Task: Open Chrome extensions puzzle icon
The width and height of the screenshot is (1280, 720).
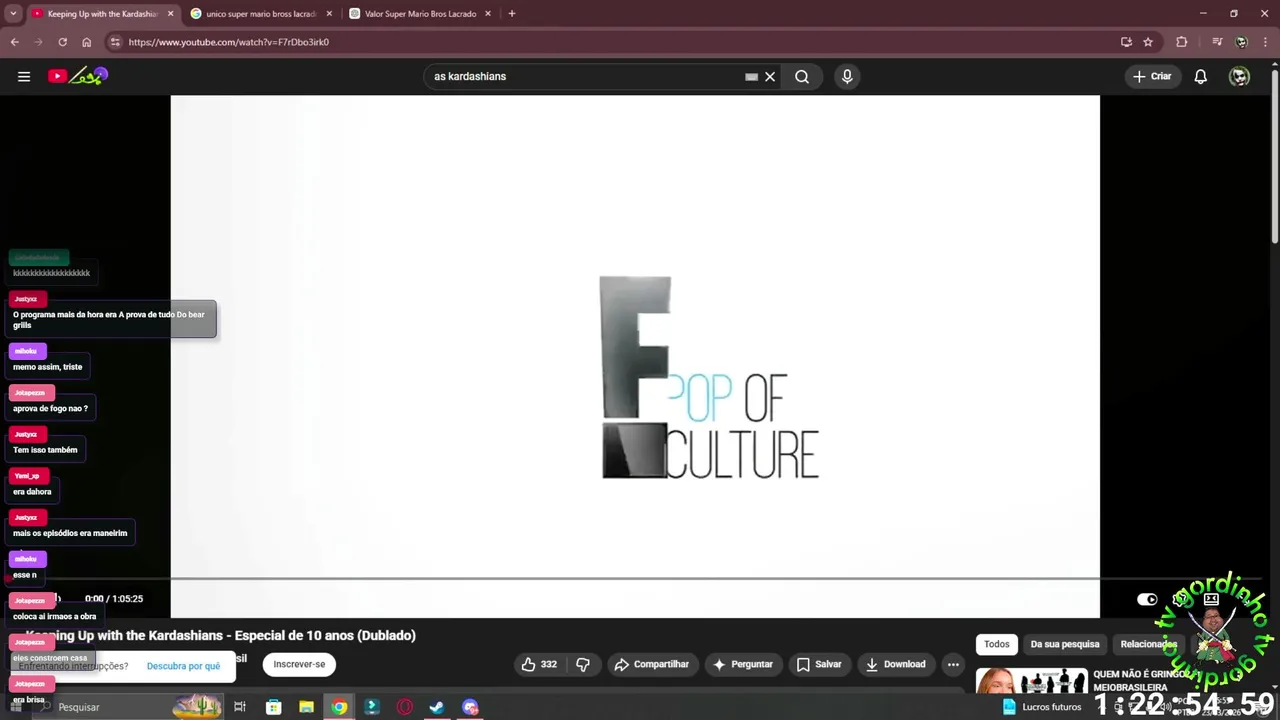Action: point(1182,42)
